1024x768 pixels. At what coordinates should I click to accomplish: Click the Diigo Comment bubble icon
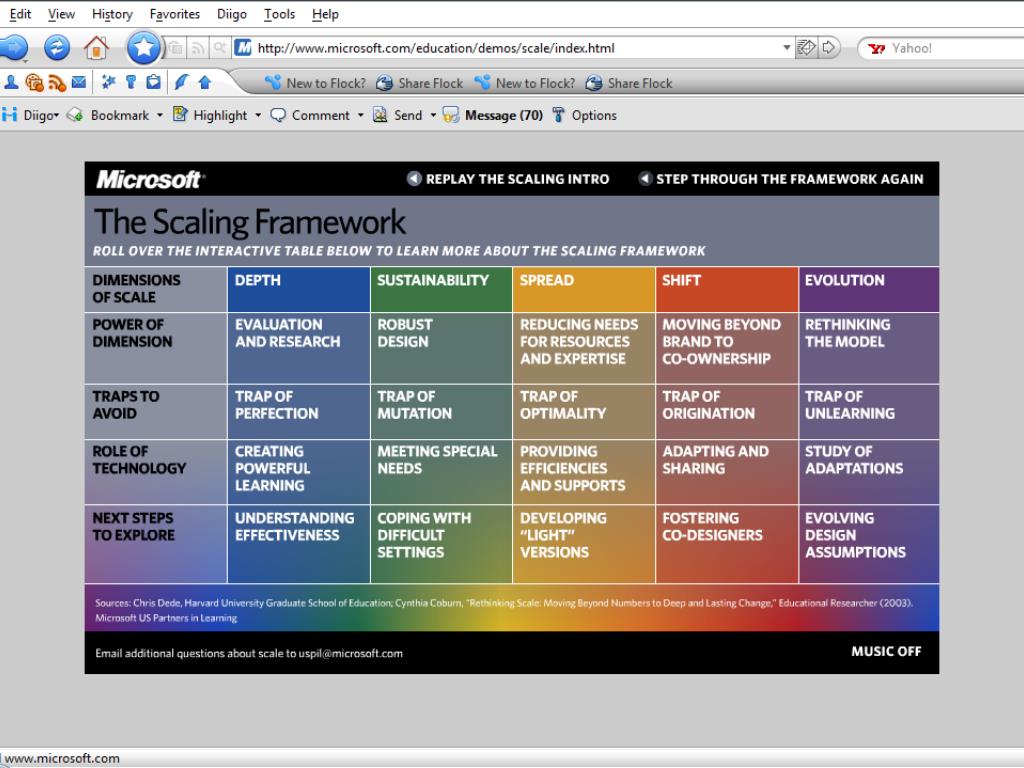[x=278, y=115]
